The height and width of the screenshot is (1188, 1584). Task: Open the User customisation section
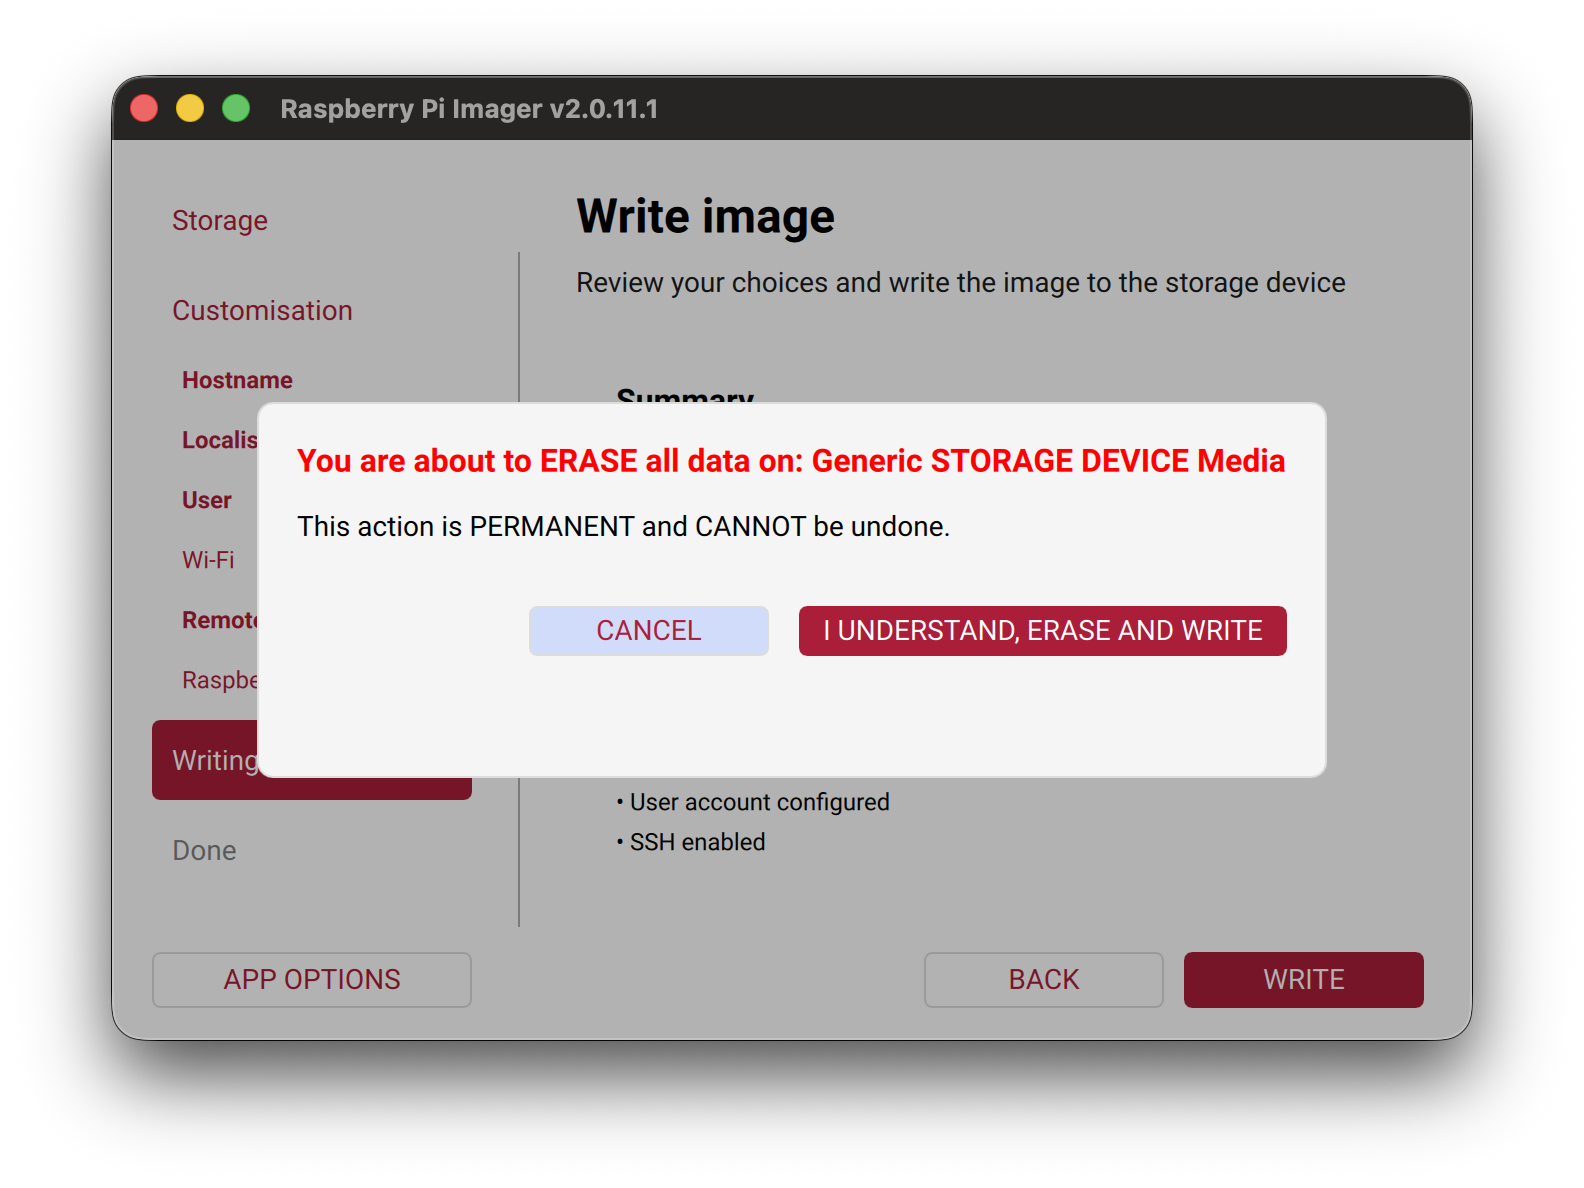(207, 500)
